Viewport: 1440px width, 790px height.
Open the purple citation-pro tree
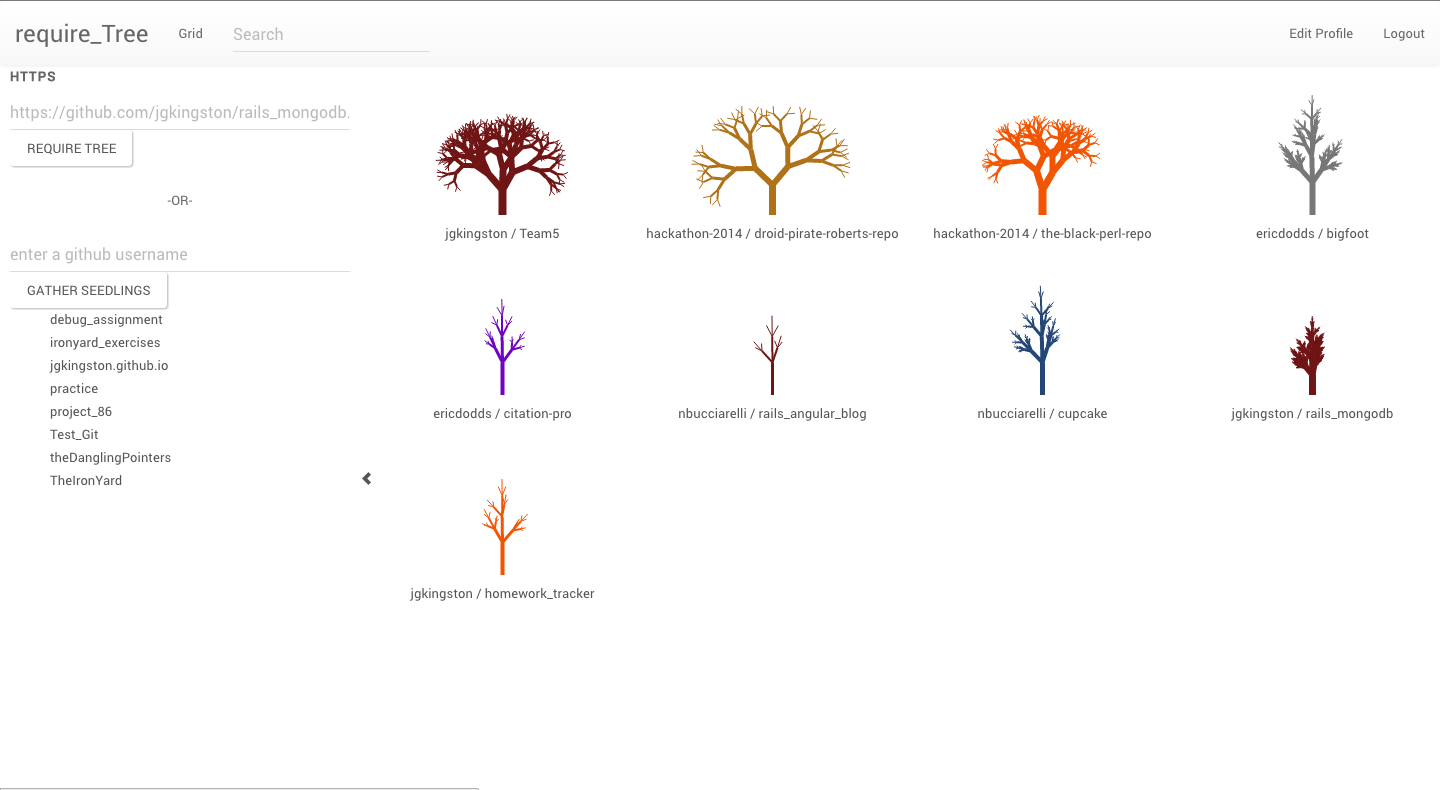pyautogui.click(x=502, y=347)
